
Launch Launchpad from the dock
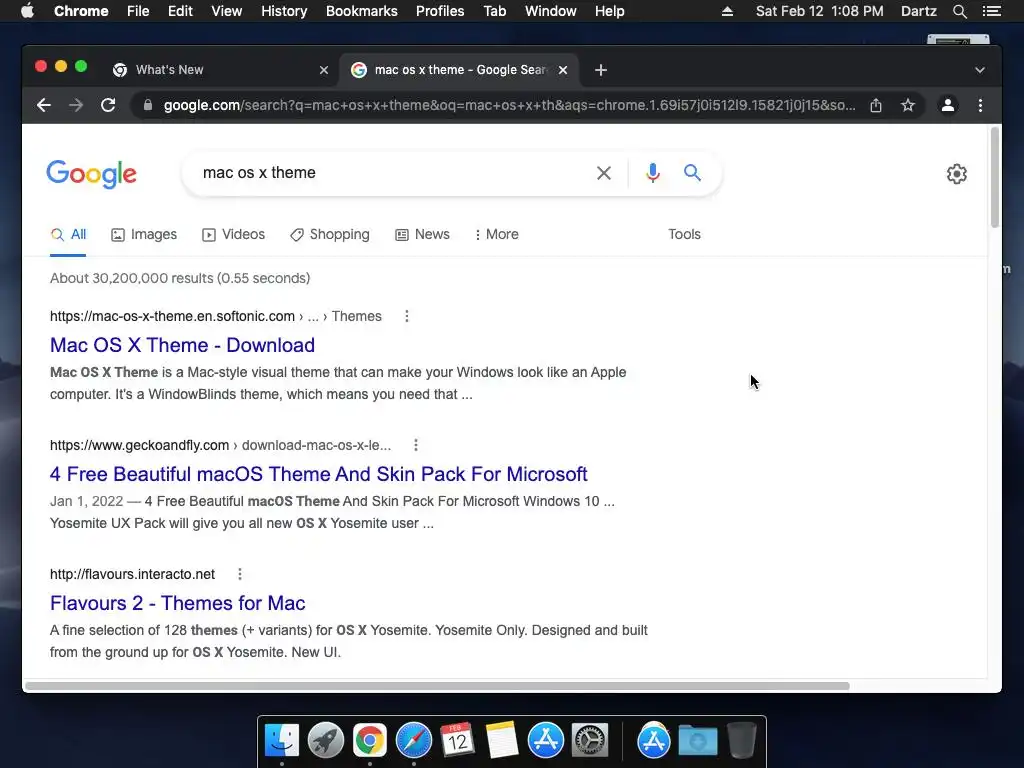pos(326,741)
